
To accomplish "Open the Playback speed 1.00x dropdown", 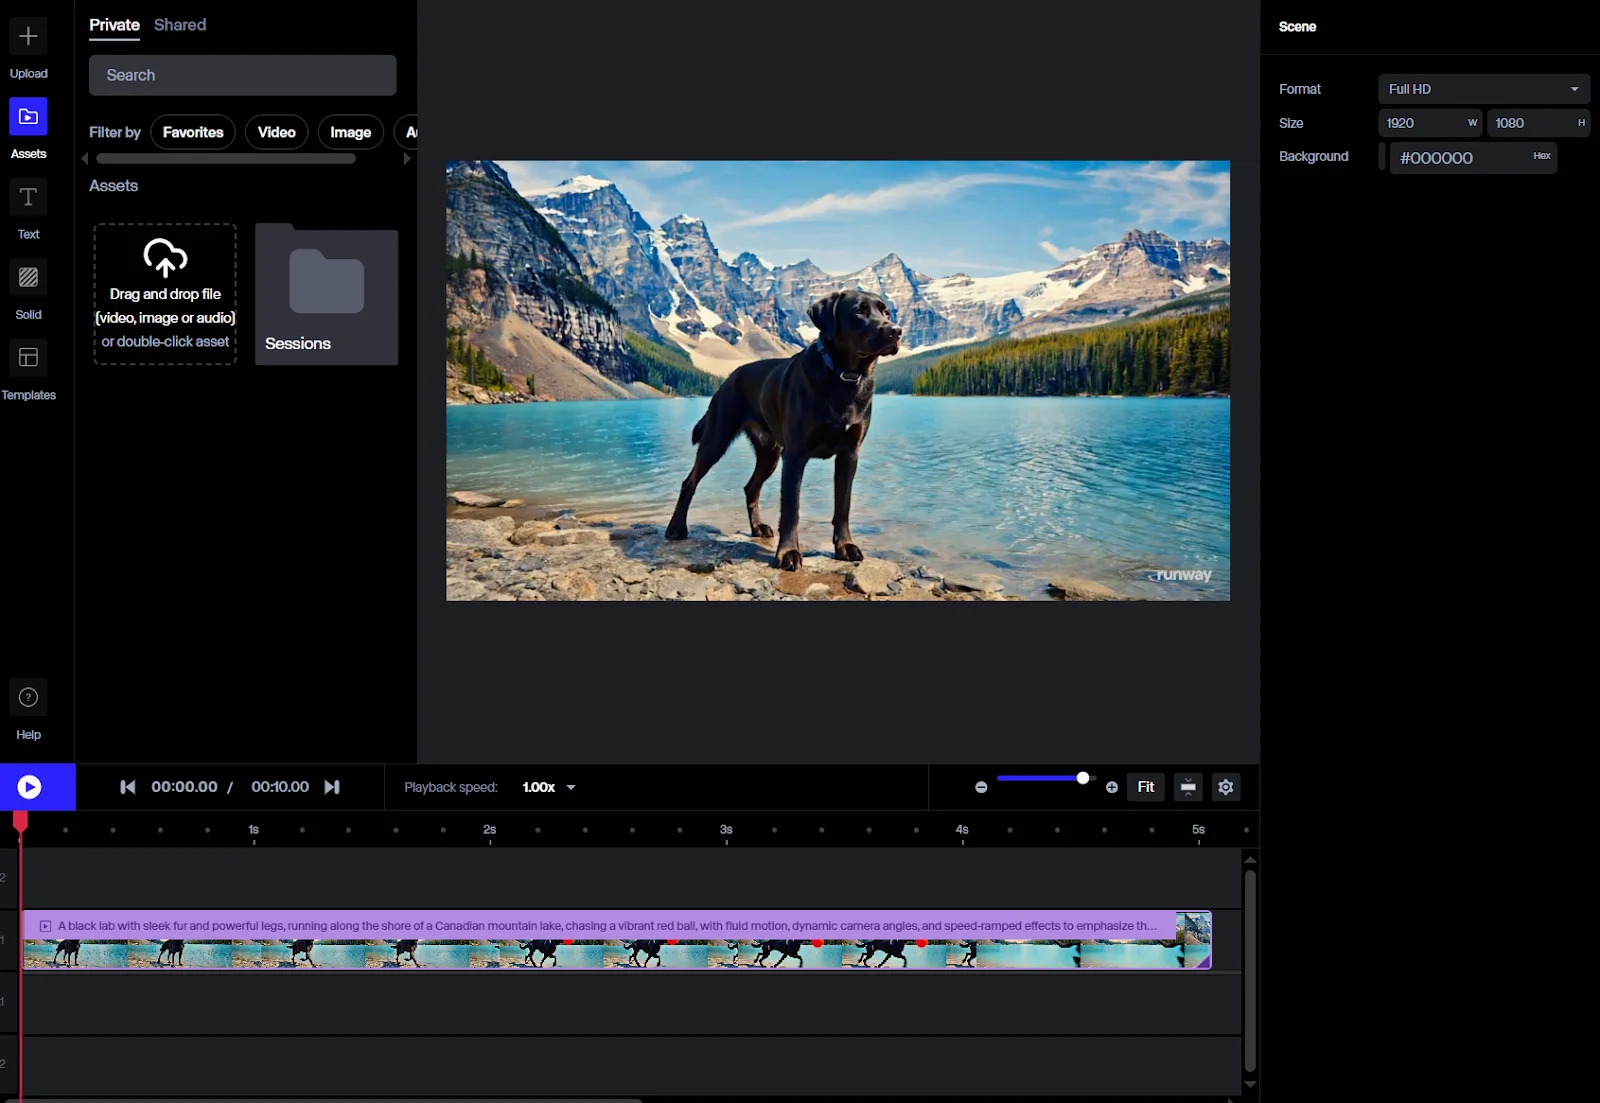I will coord(549,787).
